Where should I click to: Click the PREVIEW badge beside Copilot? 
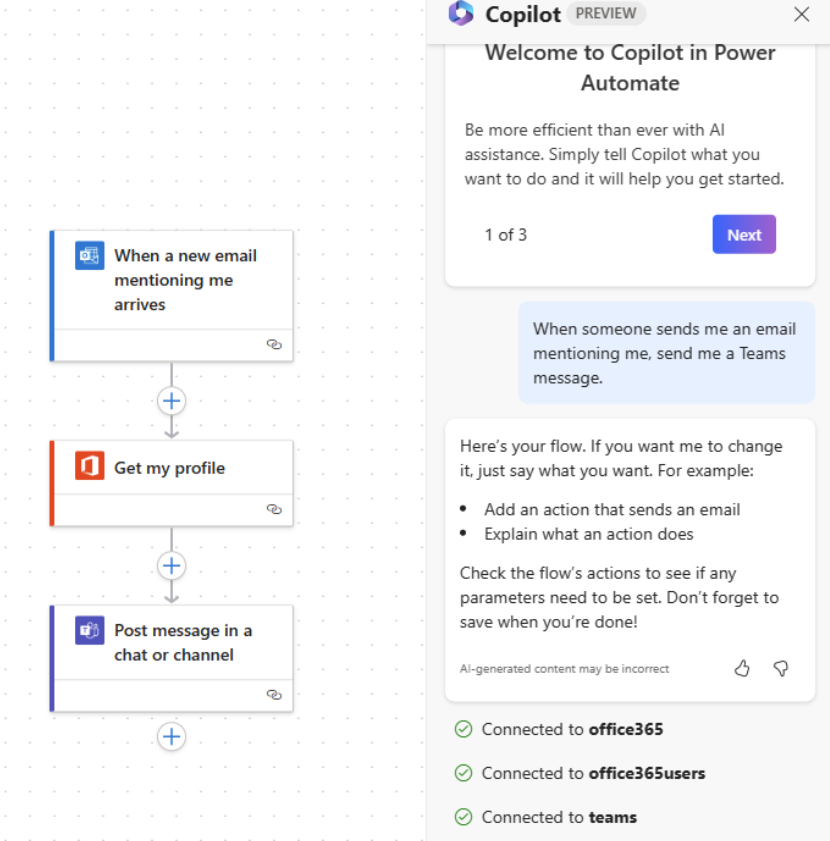[x=606, y=14]
